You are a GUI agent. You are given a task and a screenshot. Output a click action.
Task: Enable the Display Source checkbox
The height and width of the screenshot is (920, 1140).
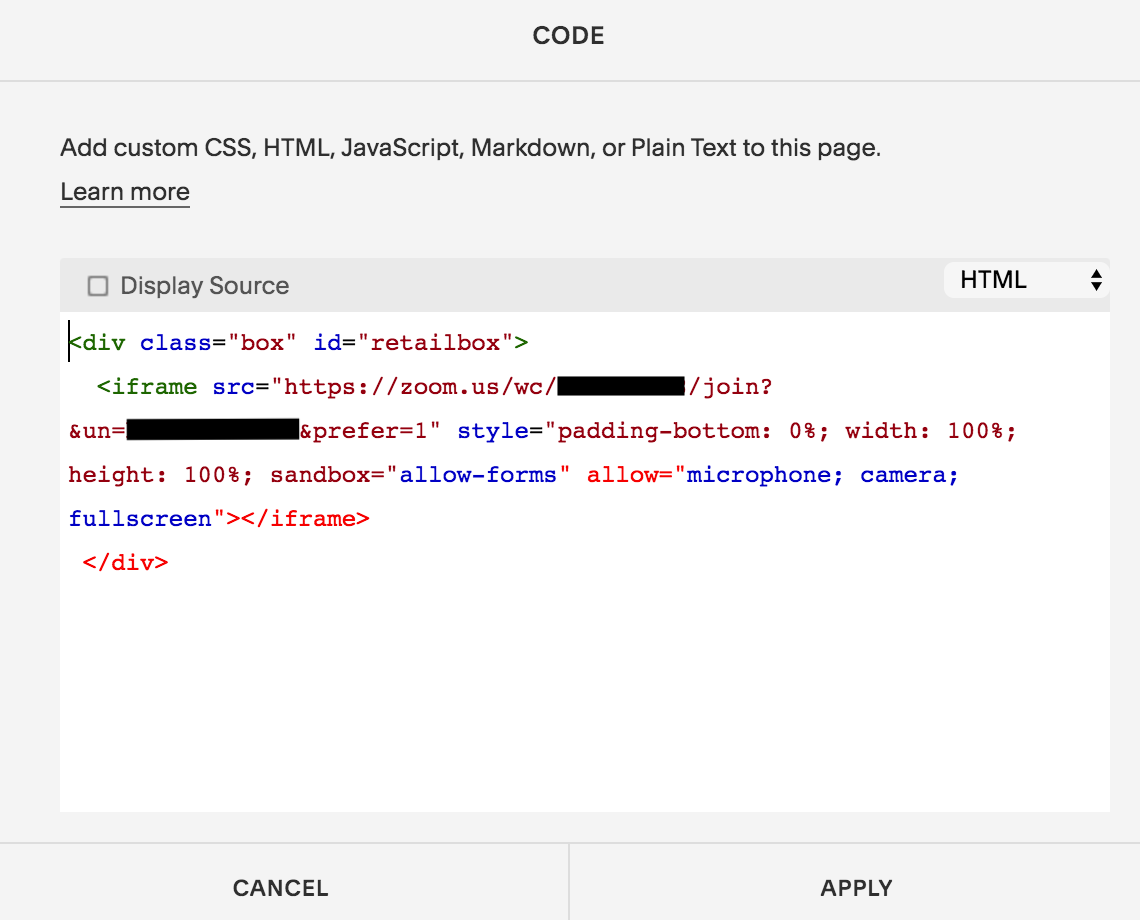(98, 286)
